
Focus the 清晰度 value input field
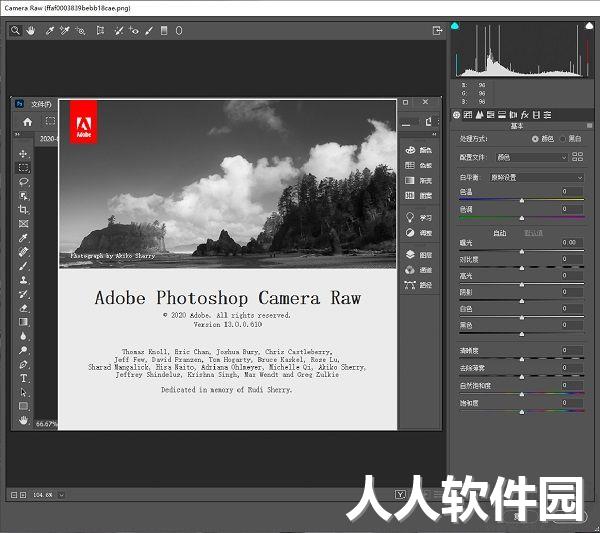572,350
